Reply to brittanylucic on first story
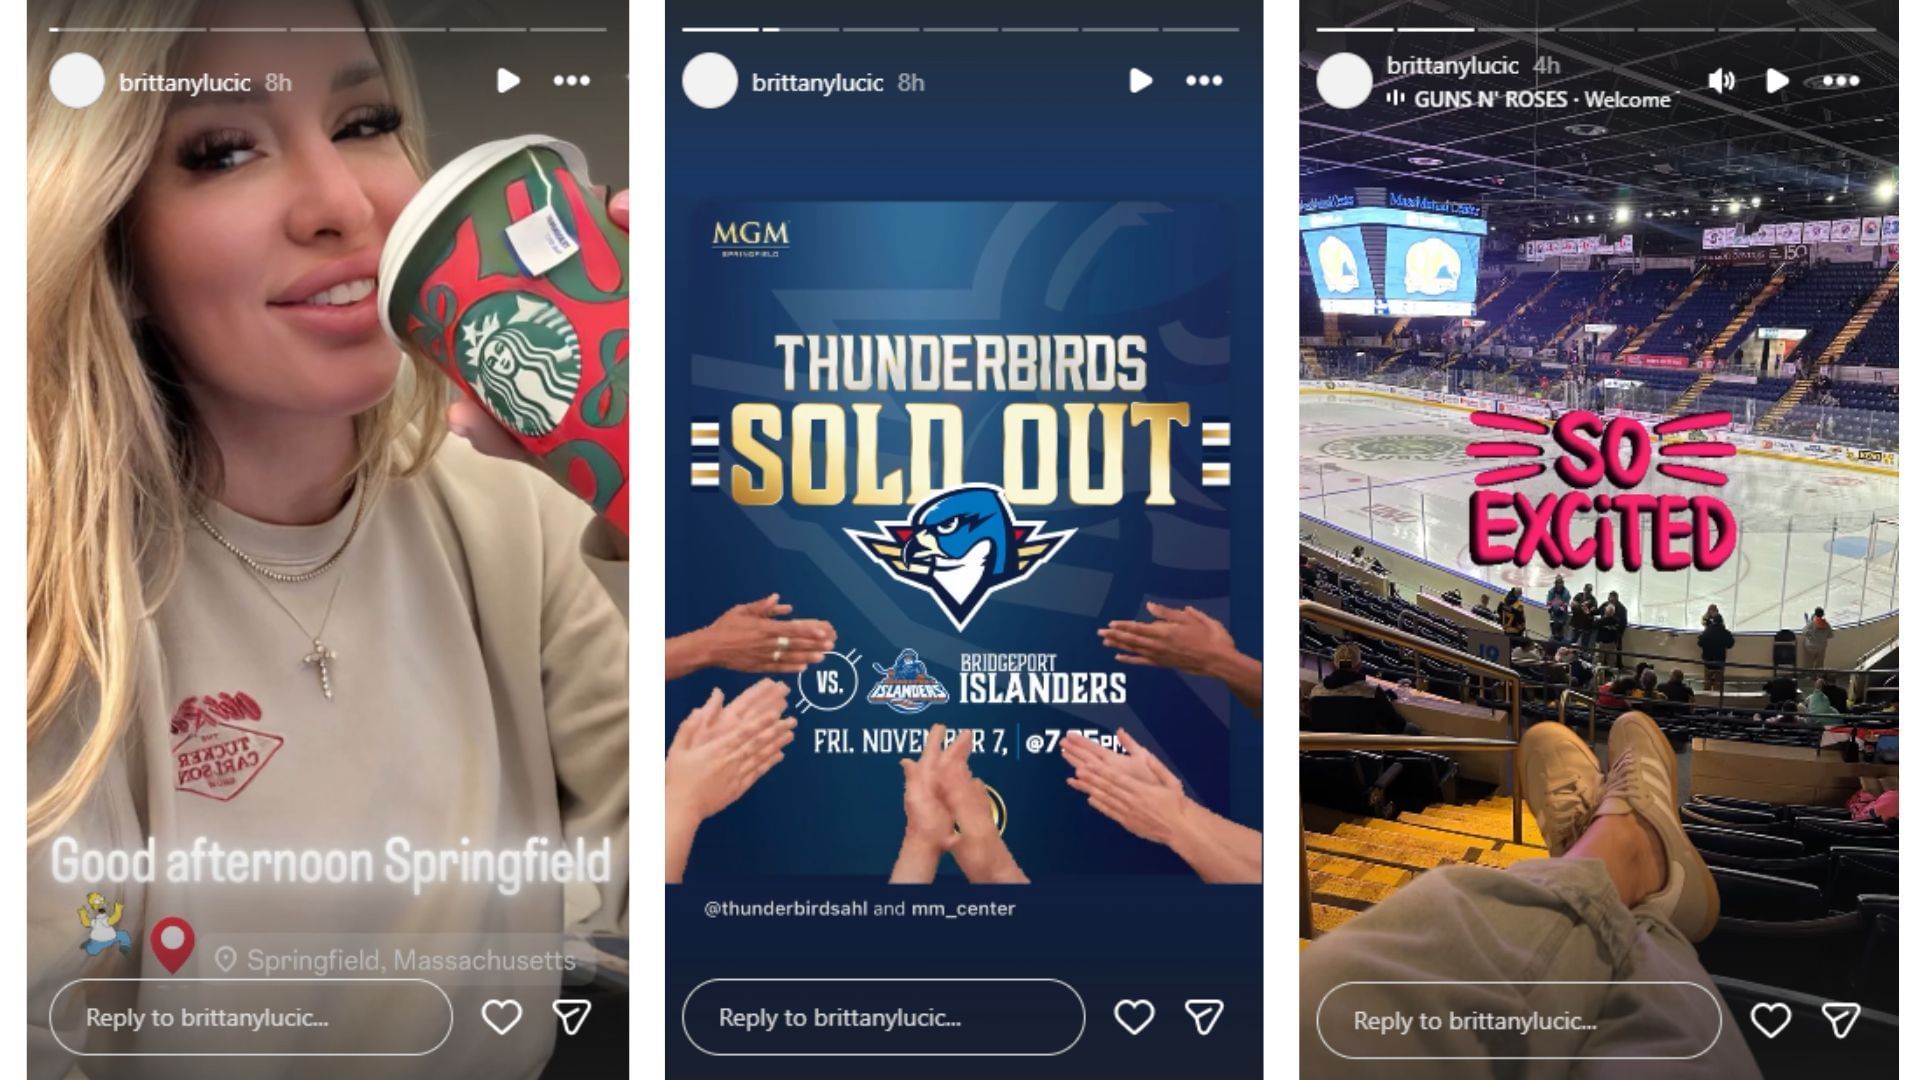The image size is (1920, 1080). 251,1017
